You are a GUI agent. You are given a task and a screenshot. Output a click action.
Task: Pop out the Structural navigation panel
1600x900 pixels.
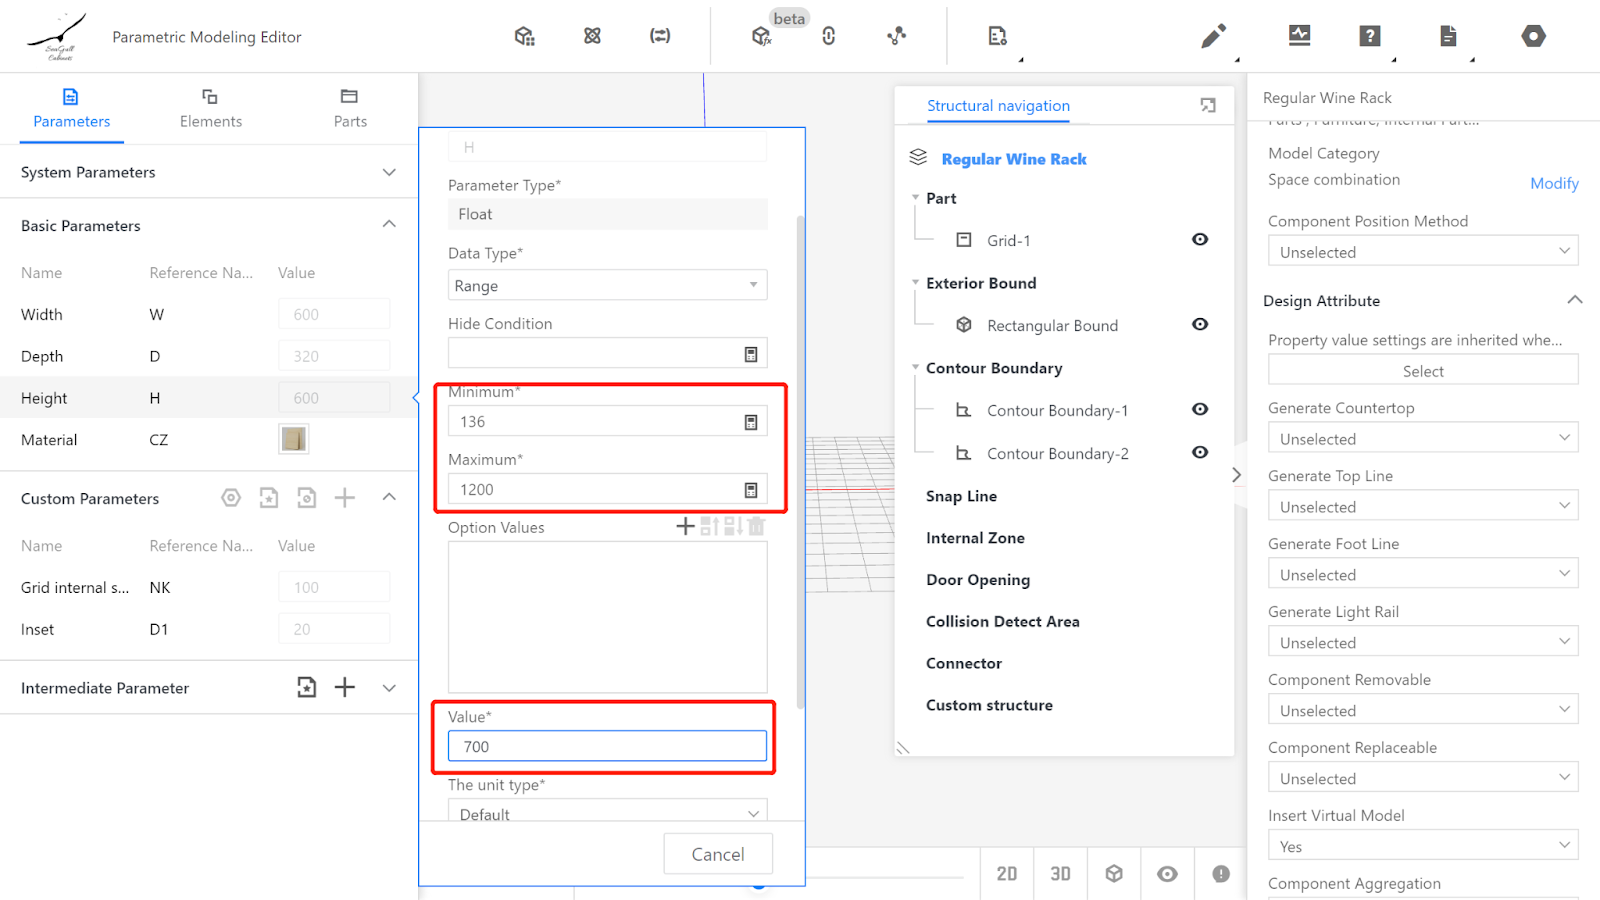click(1208, 106)
